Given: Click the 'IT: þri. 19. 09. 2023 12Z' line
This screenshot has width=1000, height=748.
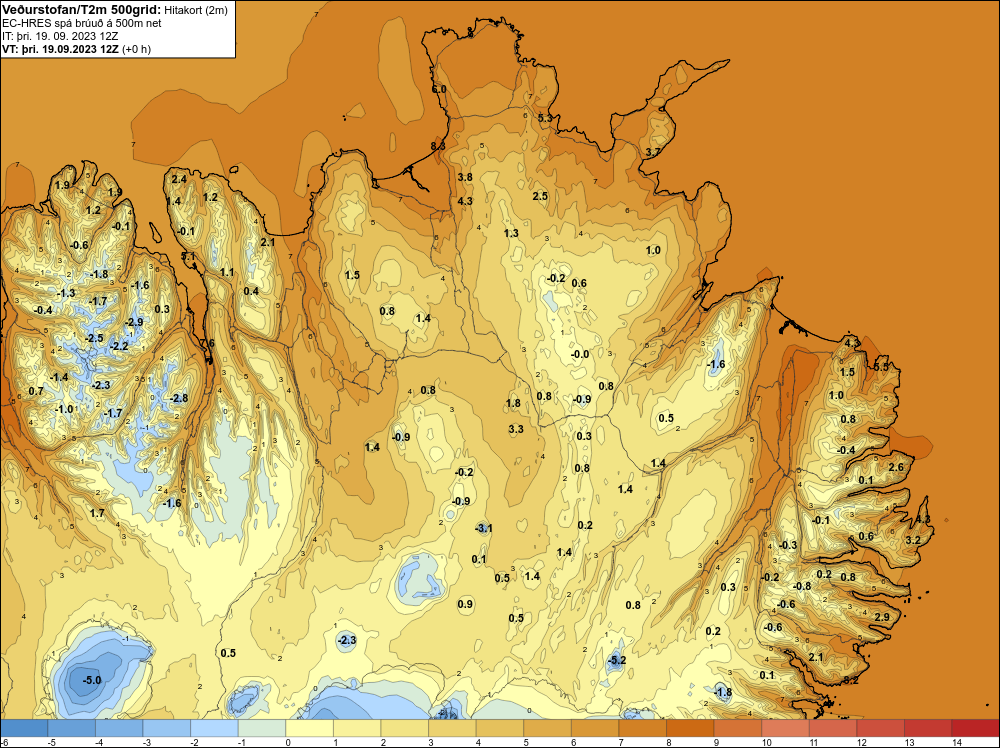Looking at the screenshot, I should [60, 36].
